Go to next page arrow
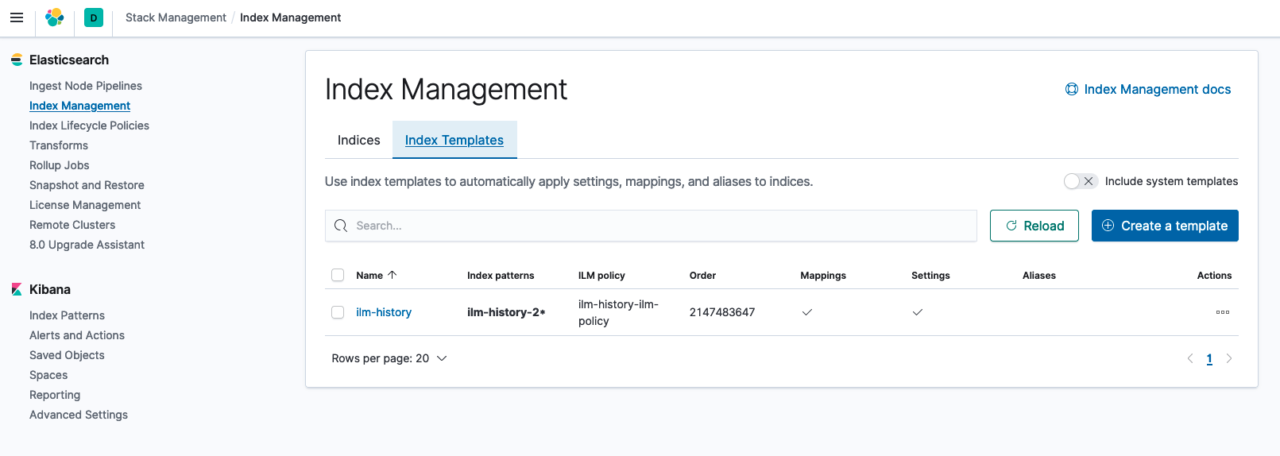The image size is (1280, 456). point(1229,358)
